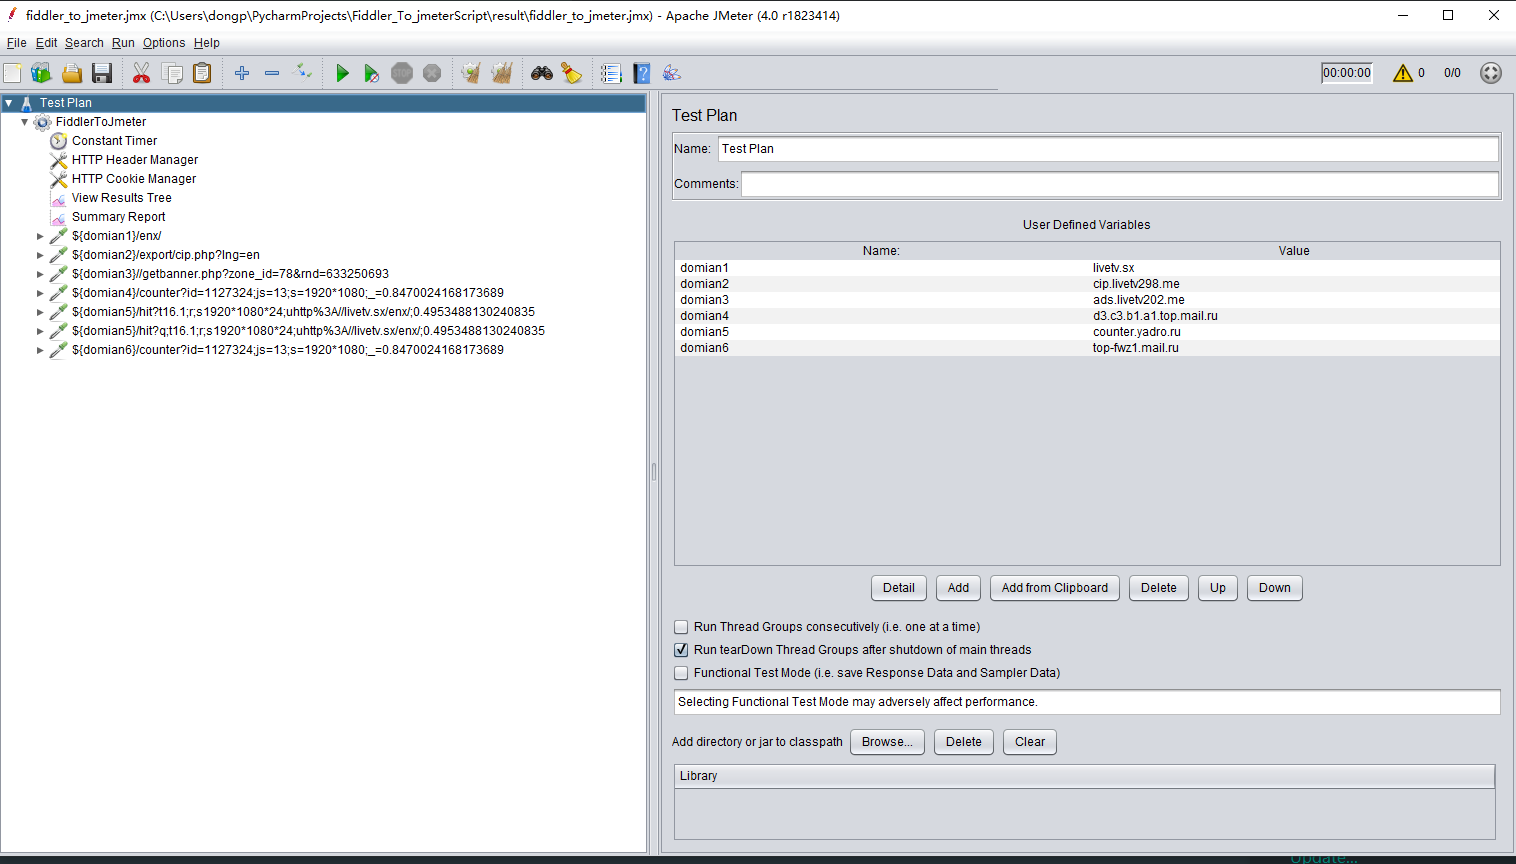Click the What's this node icon

pos(672,73)
